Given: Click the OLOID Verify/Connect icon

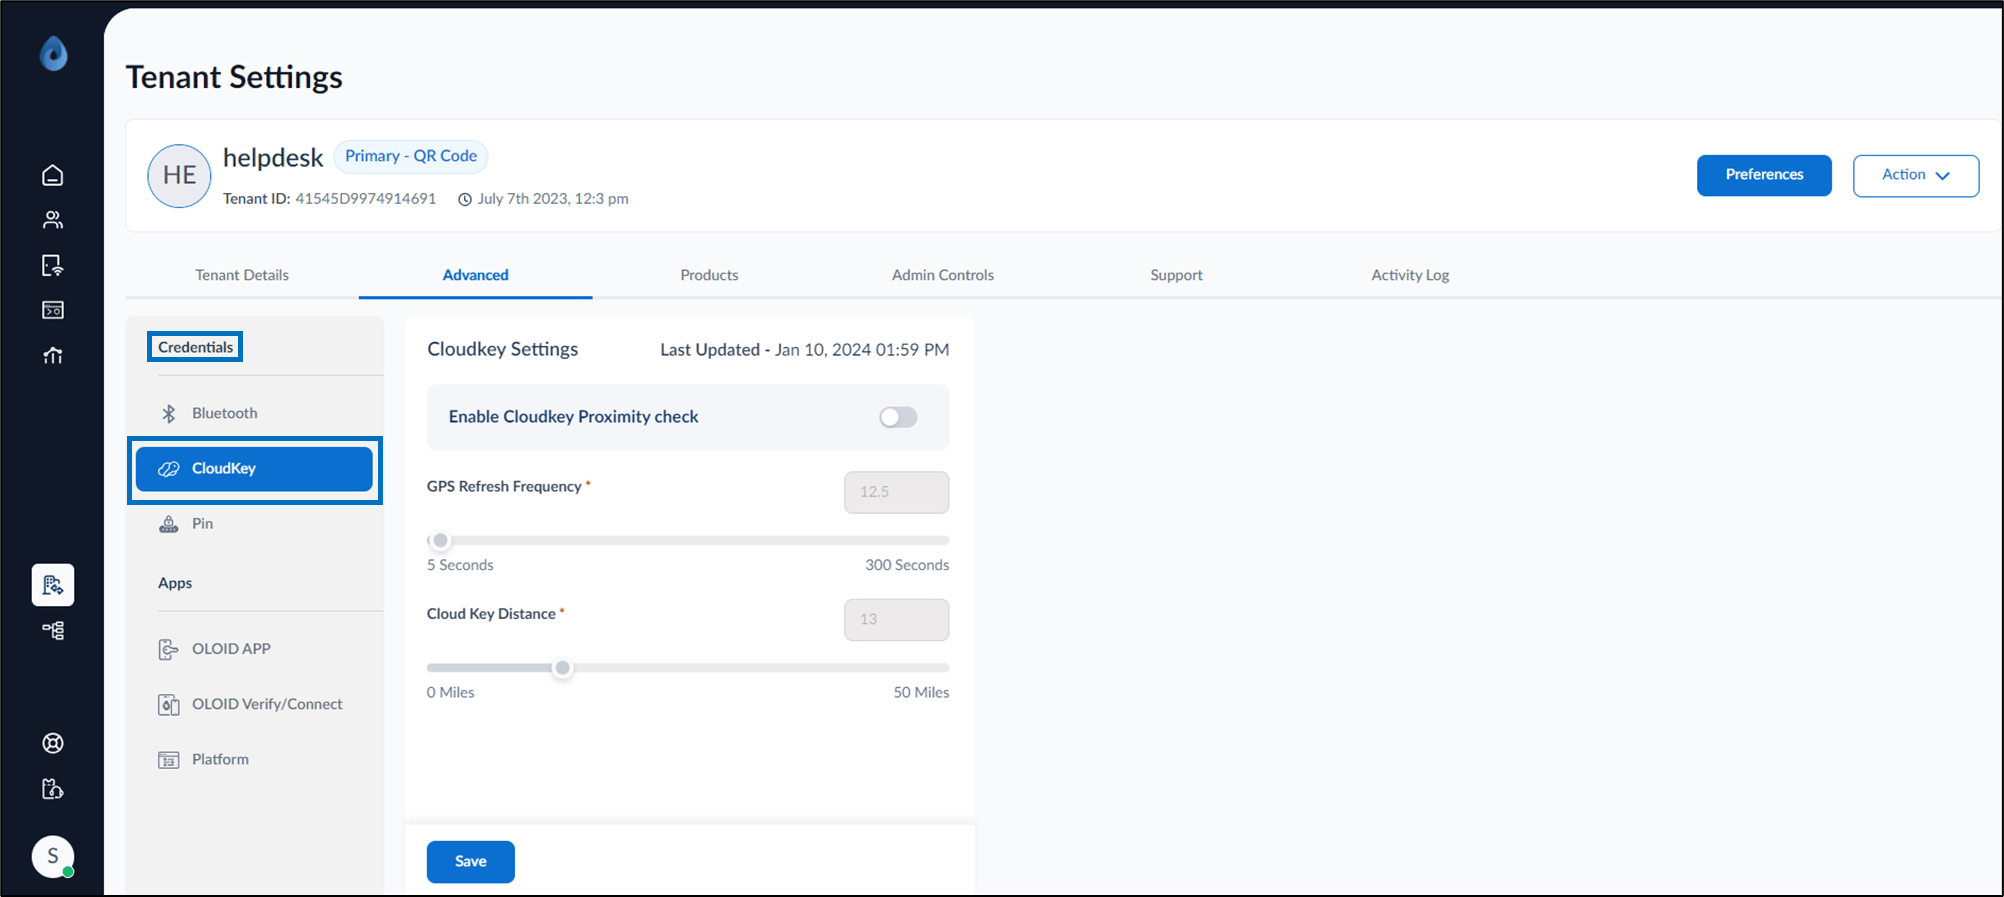Looking at the screenshot, I should 169,705.
